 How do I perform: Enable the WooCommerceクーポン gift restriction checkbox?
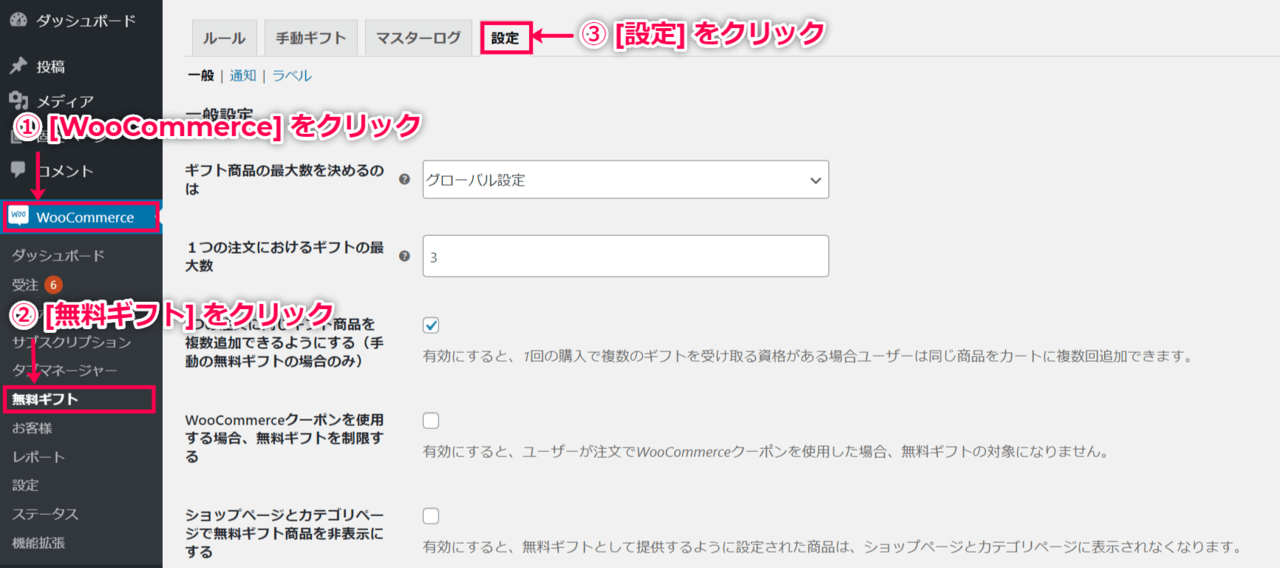431,420
